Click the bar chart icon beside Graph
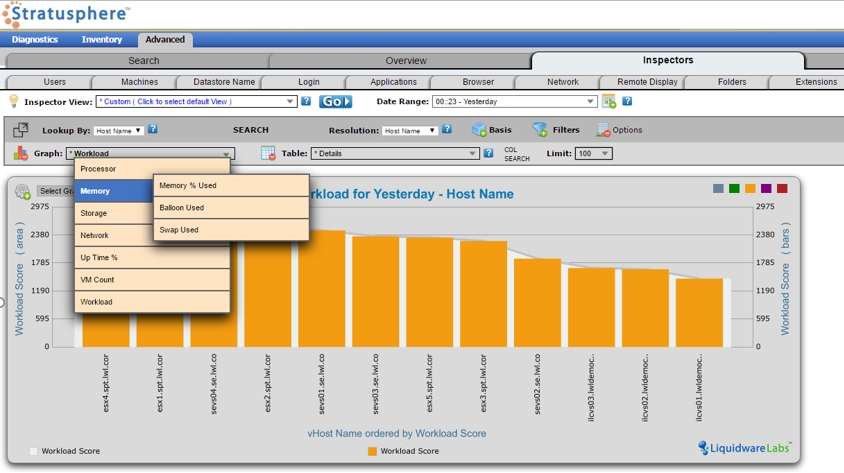Screen dimensions: 844x473 [x=20, y=153]
